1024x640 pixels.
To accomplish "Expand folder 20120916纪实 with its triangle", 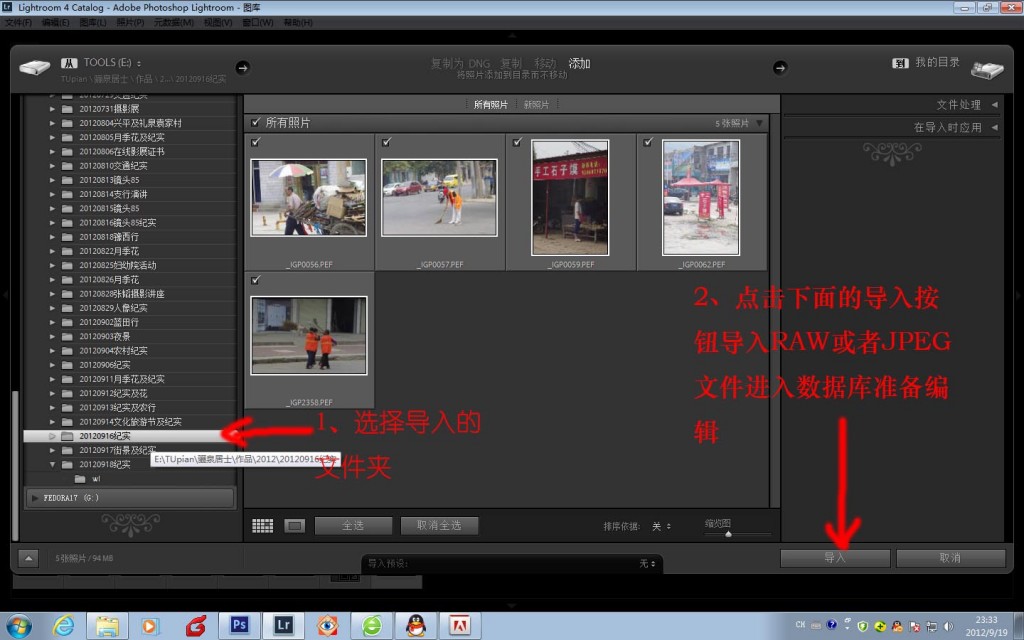I will click(52, 436).
